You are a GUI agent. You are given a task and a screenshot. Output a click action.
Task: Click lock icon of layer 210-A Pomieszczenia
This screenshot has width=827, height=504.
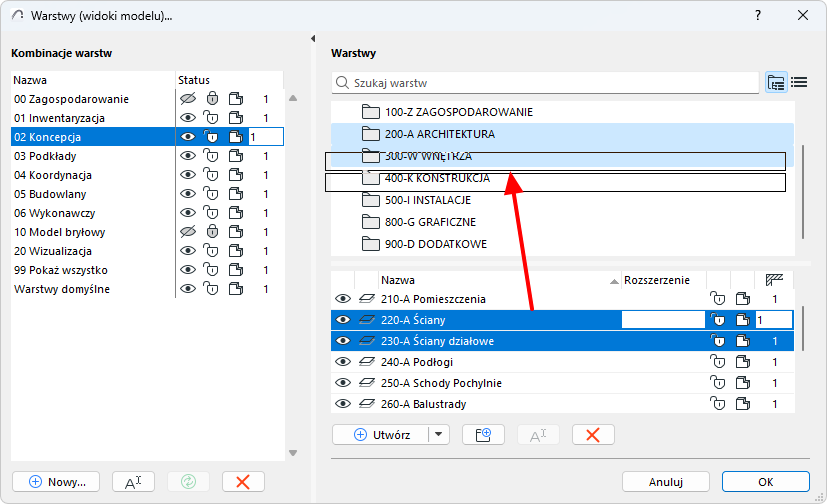pyautogui.click(x=717, y=299)
